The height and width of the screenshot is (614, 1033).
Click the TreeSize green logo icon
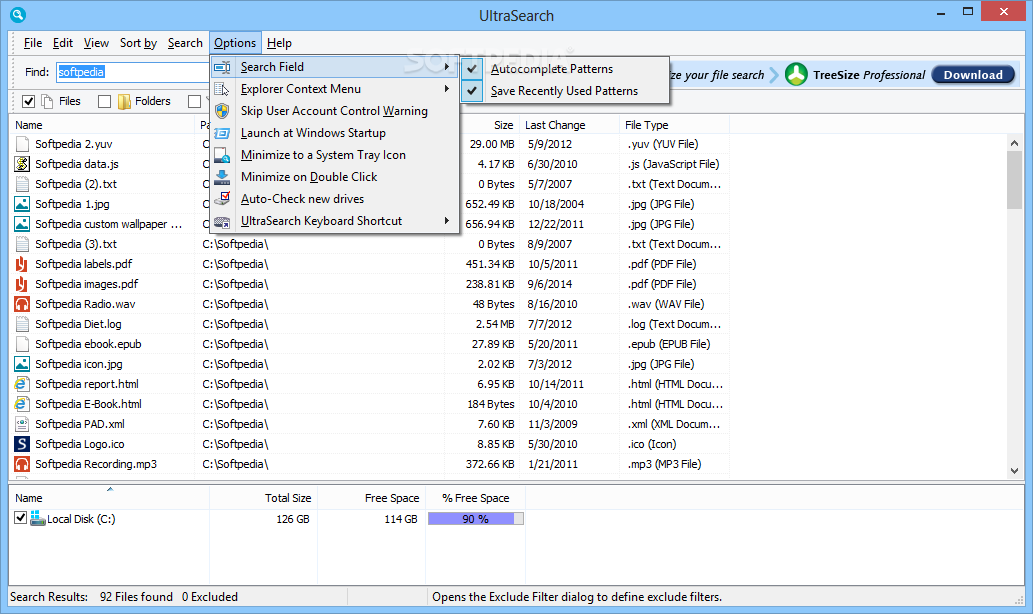pyautogui.click(x=796, y=74)
